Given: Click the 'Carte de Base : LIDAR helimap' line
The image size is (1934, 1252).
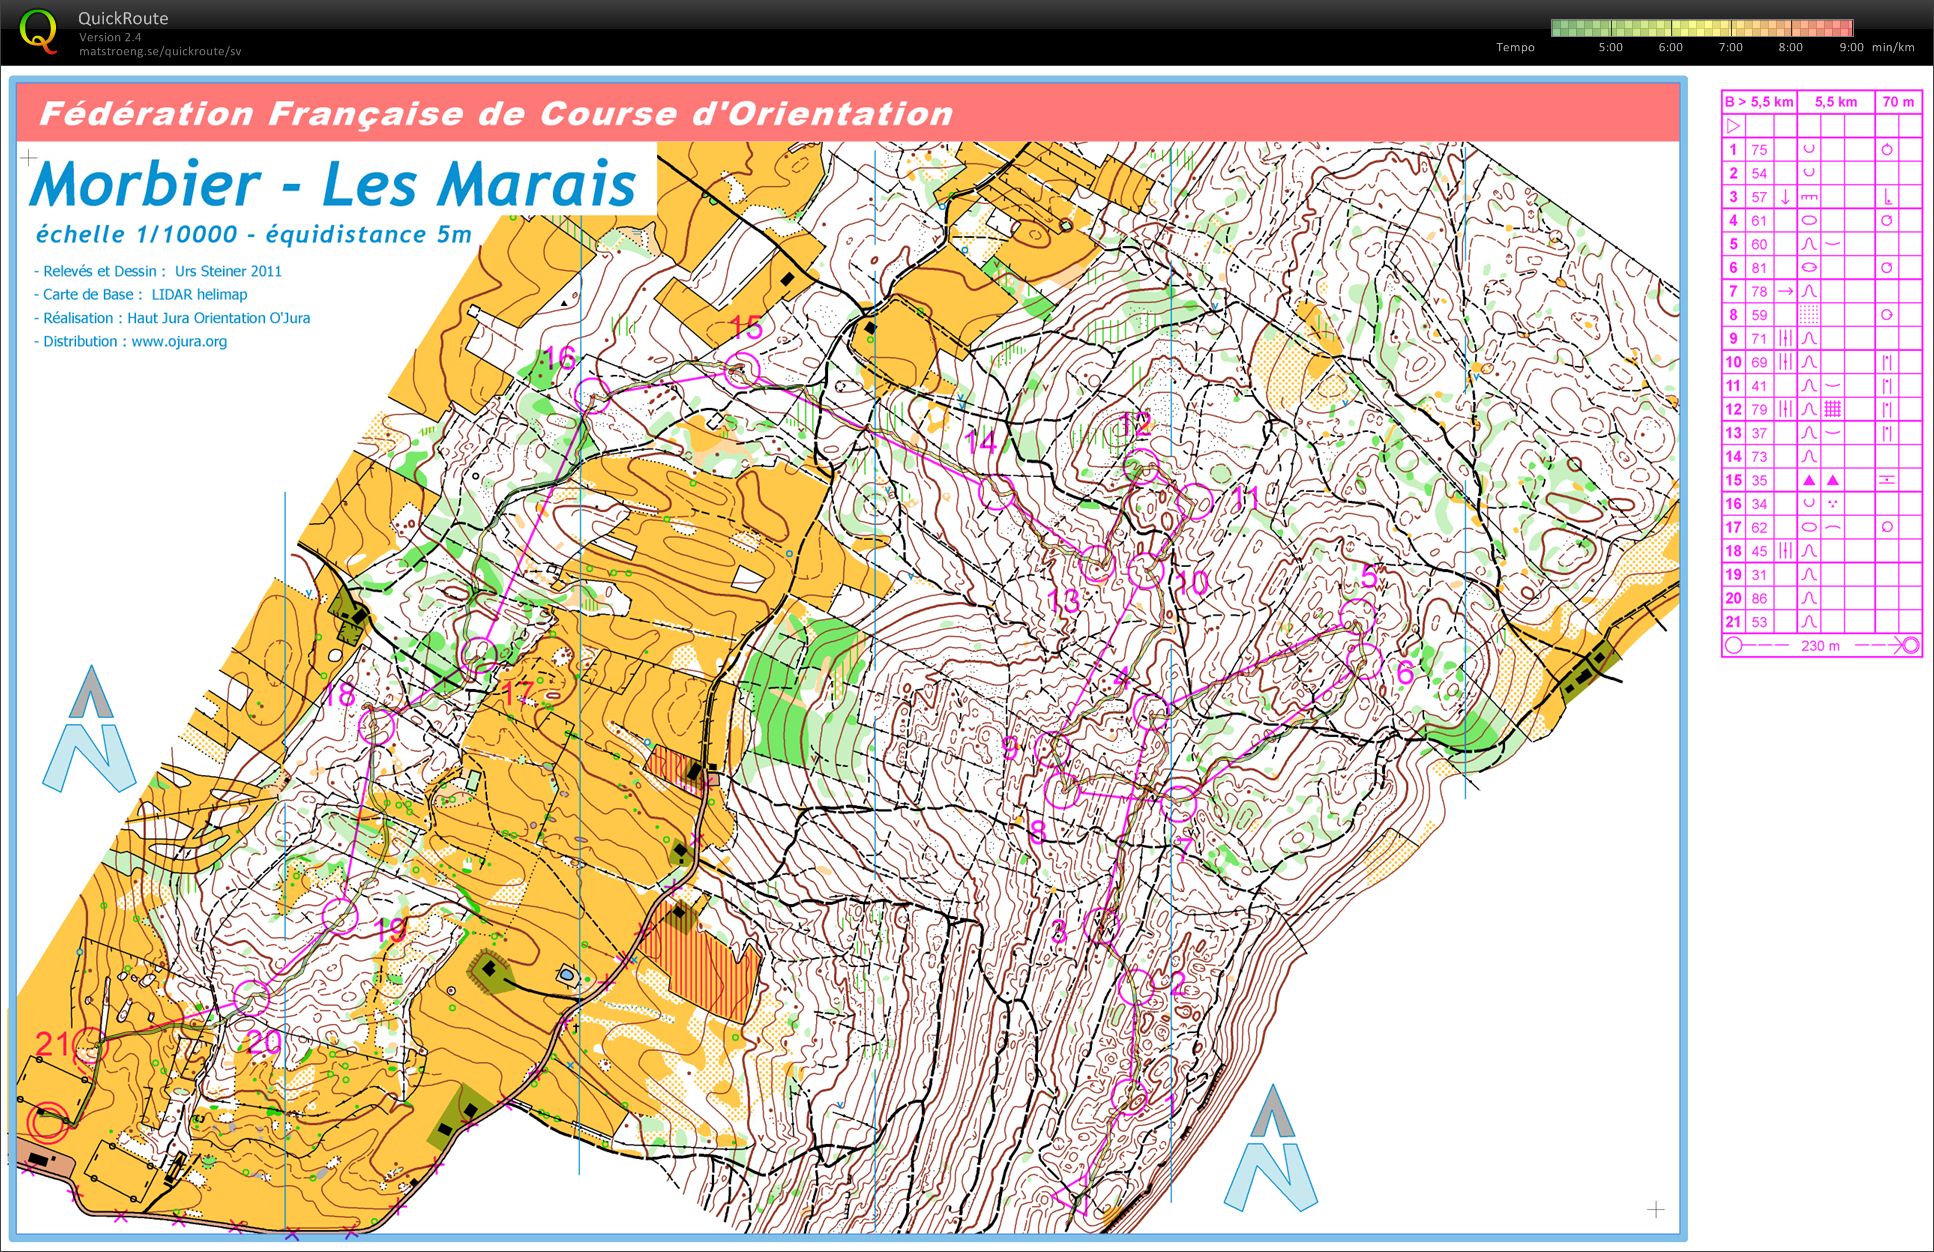Looking at the screenshot, I should click(x=141, y=294).
